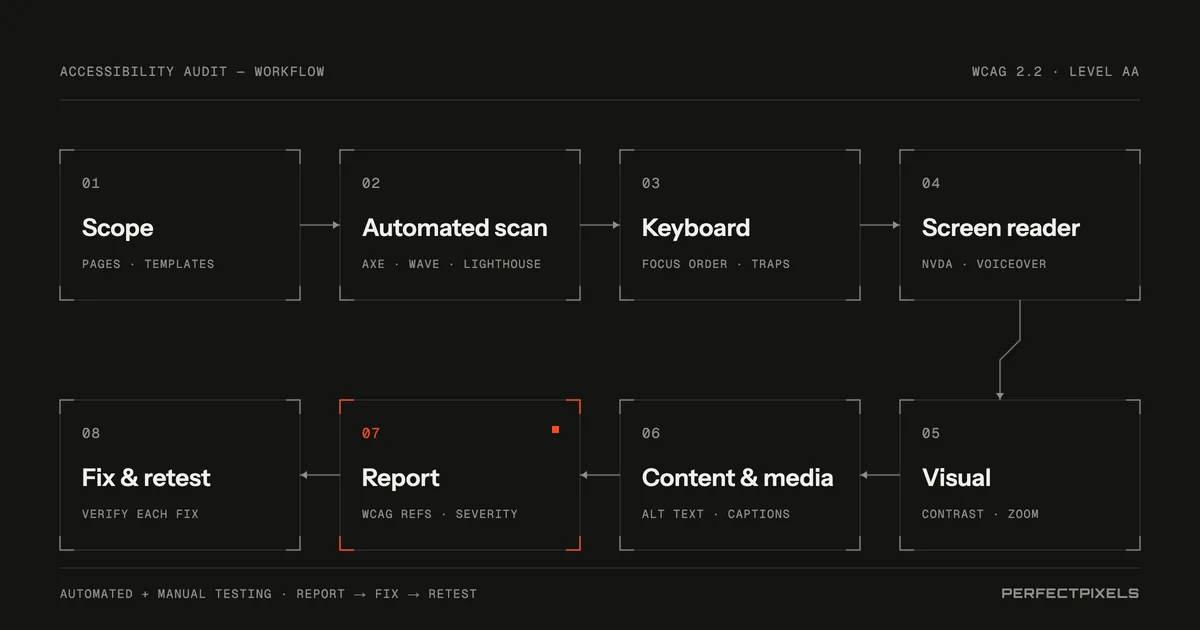Click the 'Scope' step heading
This screenshot has width=1200, height=630.
tap(118, 228)
